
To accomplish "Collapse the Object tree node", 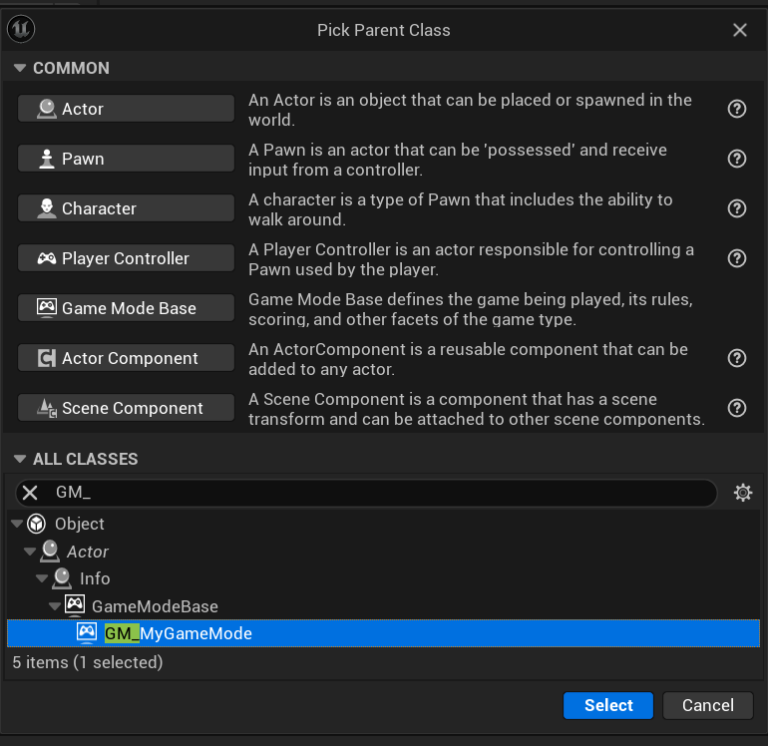I will click(x=17, y=524).
